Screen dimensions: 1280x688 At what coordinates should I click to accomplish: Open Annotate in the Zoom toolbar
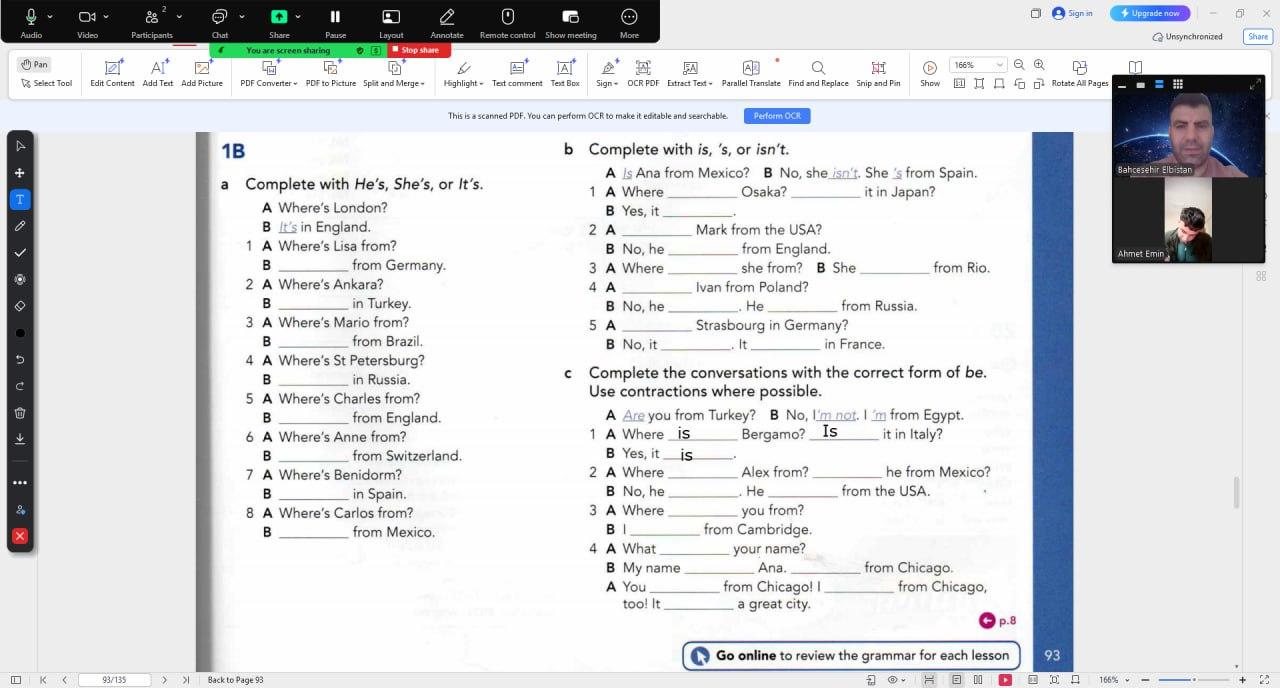447,22
